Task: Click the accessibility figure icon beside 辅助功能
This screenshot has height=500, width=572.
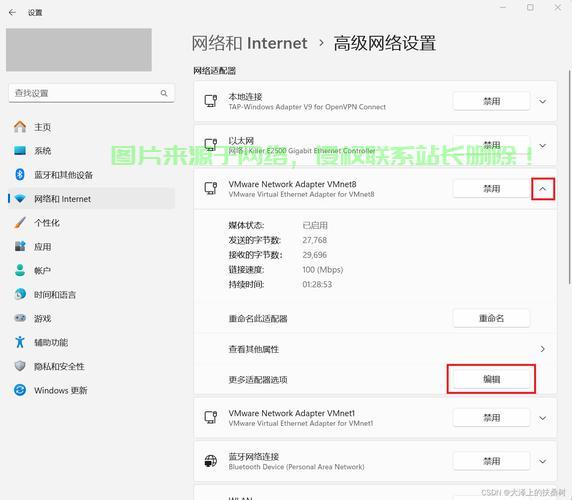Action: tap(20, 342)
